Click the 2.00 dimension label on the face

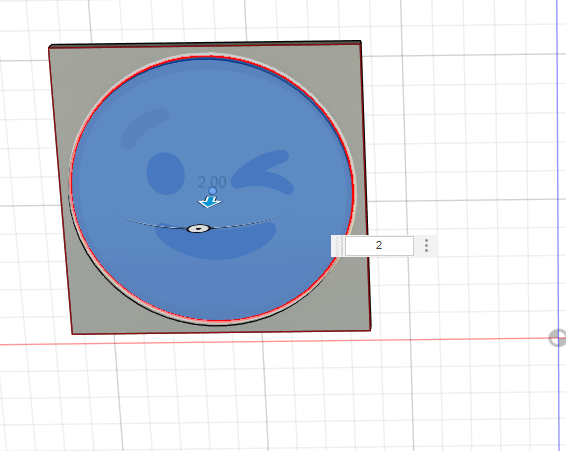(x=212, y=182)
